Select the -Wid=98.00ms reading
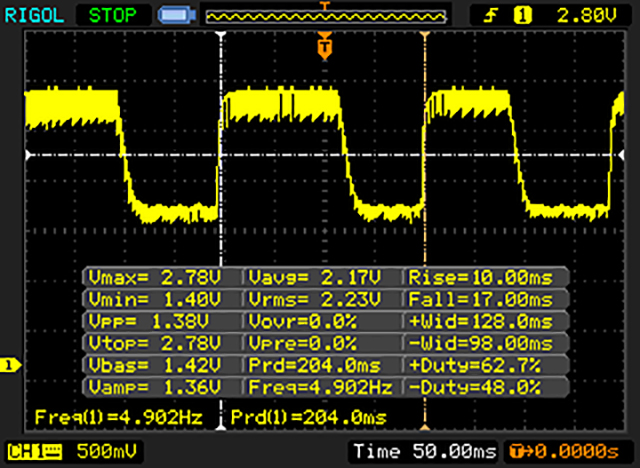Viewport: 640px width, 468px height. click(x=480, y=343)
